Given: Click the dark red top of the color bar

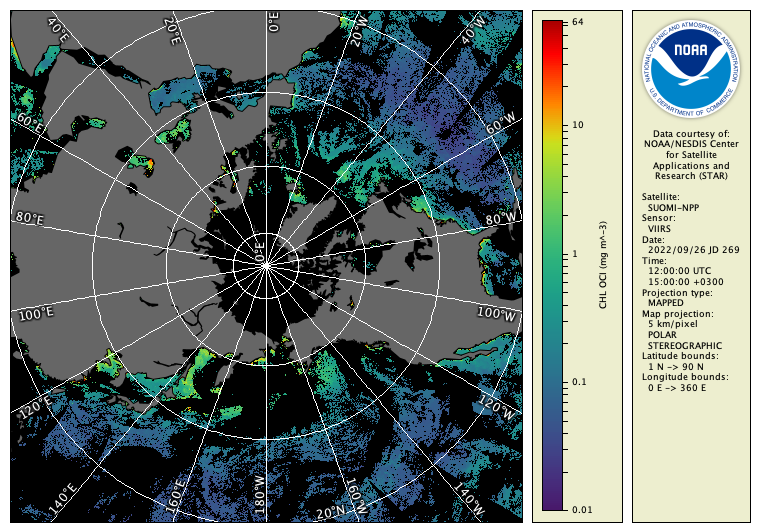Looking at the screenshot, I should coord(551,28).
